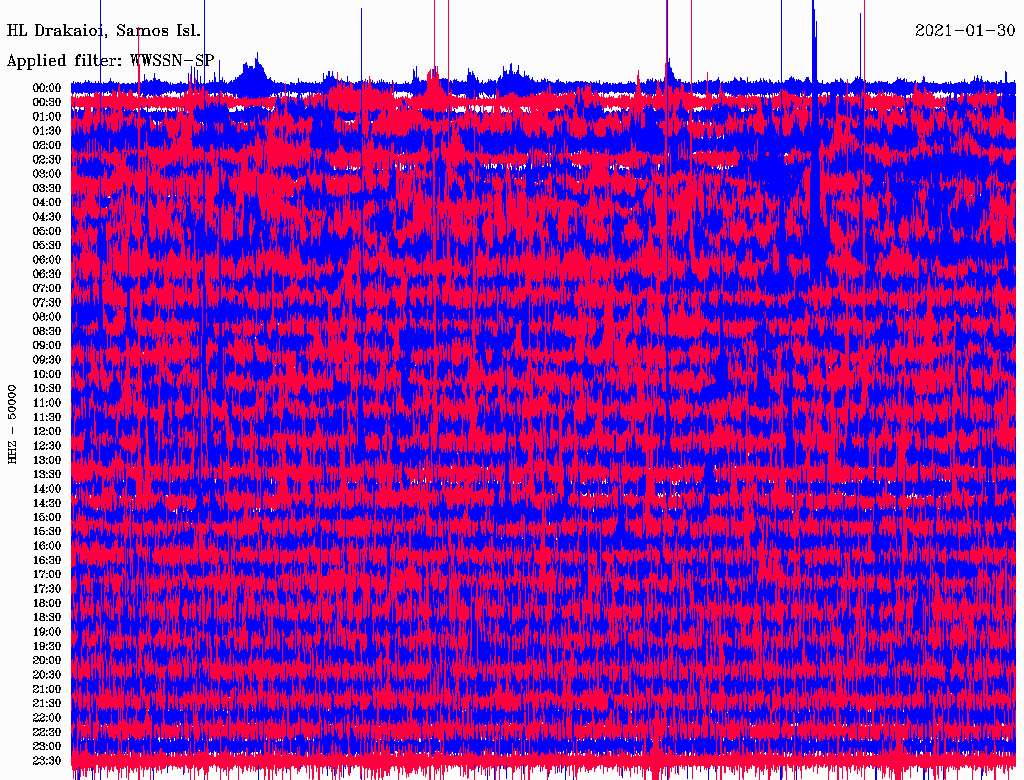Image resolution: width=1024 pixels, height=780 pixels.
Task: Click the '03:00' time label
Action: pyautogui.click(x=47, y=174)
